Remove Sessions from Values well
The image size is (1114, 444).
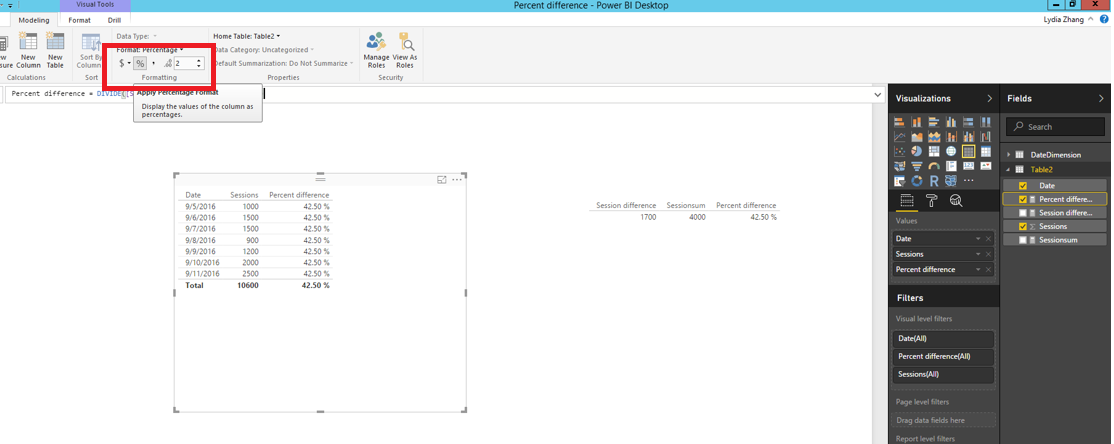pyautogui.click(x=988, y=254)
